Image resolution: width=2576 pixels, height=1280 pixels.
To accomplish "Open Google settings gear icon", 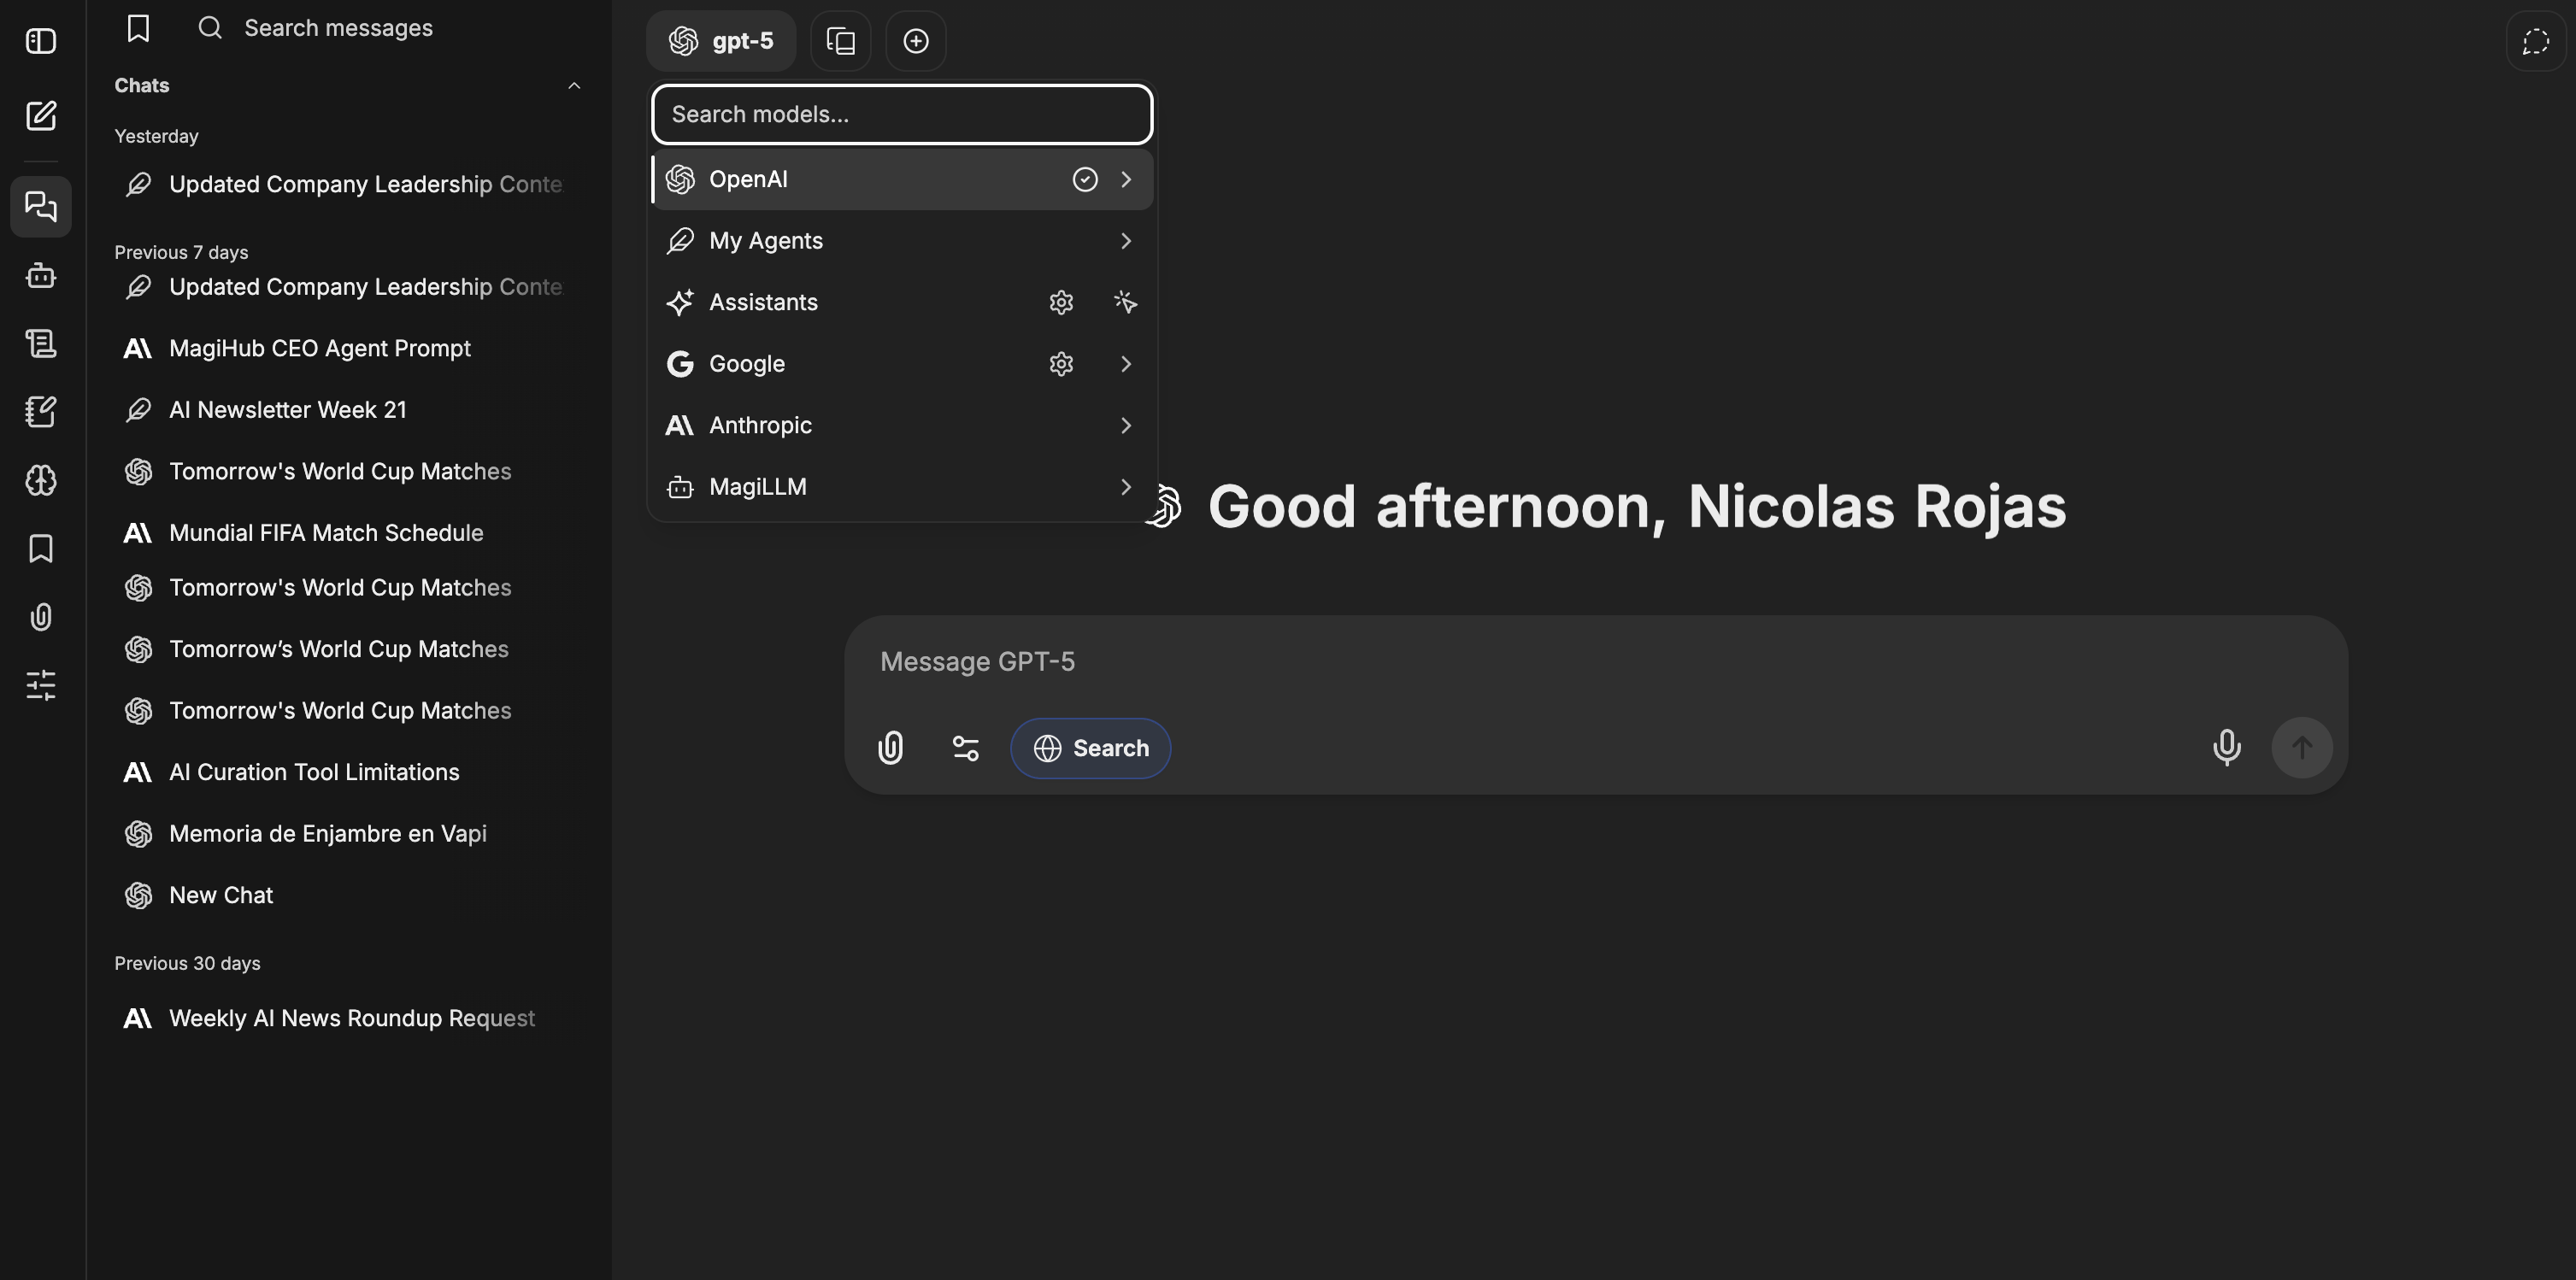I will 1061,364.
